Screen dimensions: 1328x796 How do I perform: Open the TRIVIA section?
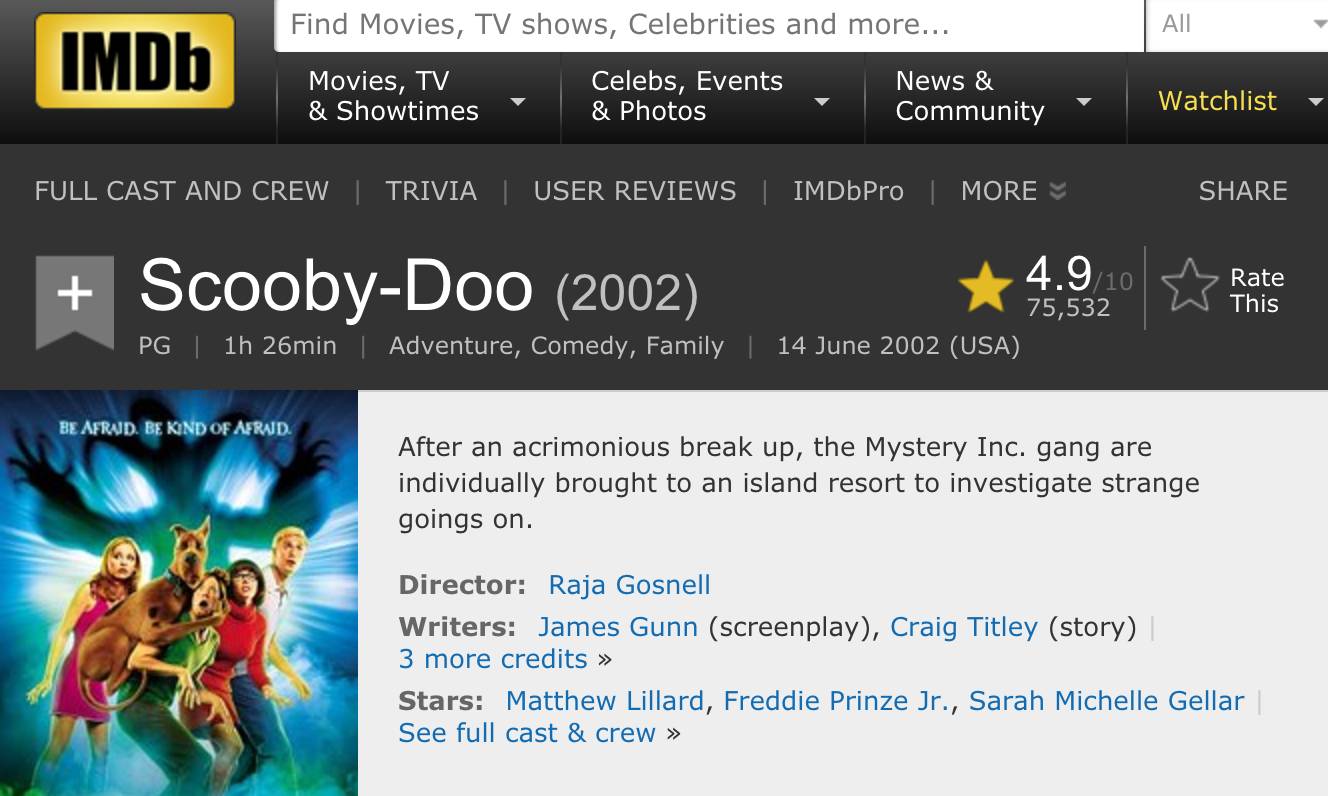pos(431,191)
